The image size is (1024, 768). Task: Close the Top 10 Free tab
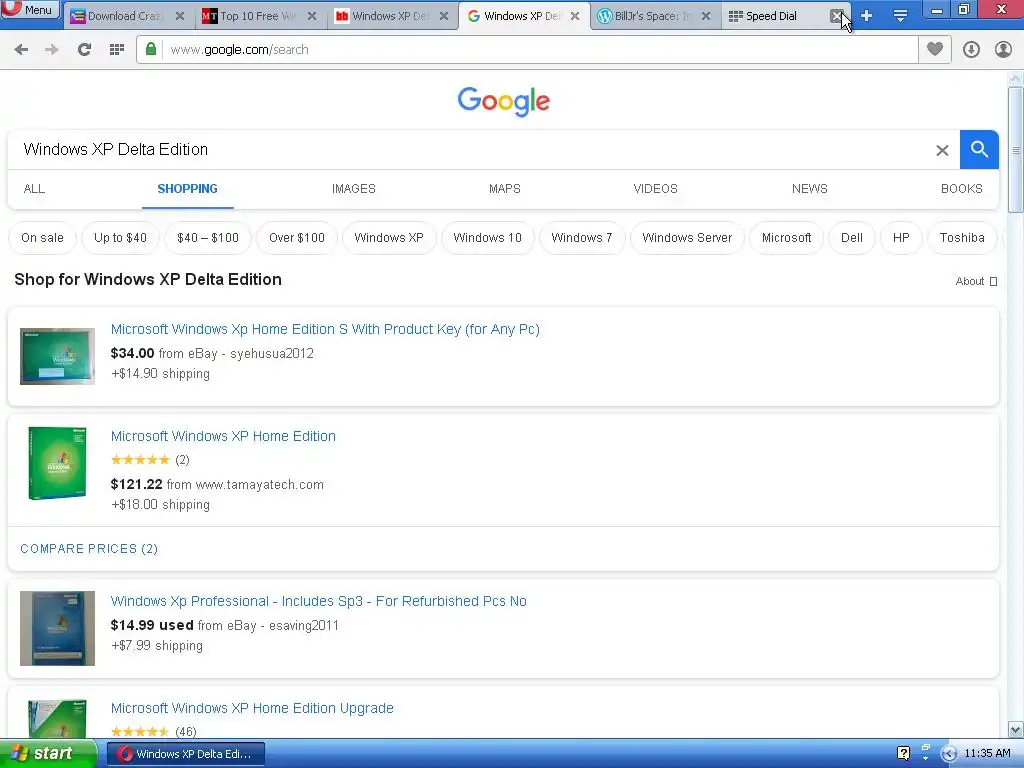point(312,16)
